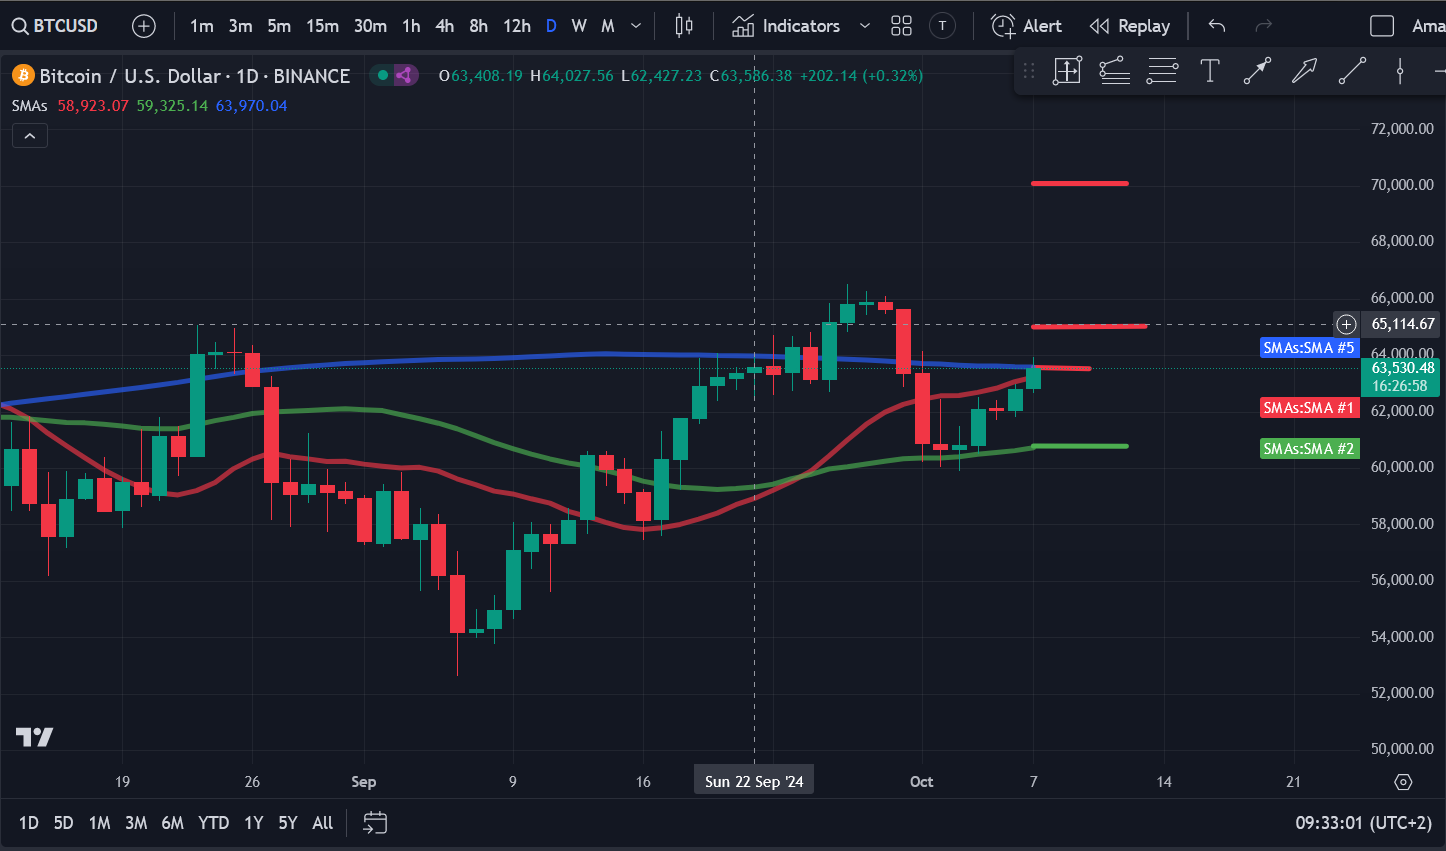Click SMA value 58,923.07 in legend
The image size is (1446, 851).
click(x=93, y=105)
